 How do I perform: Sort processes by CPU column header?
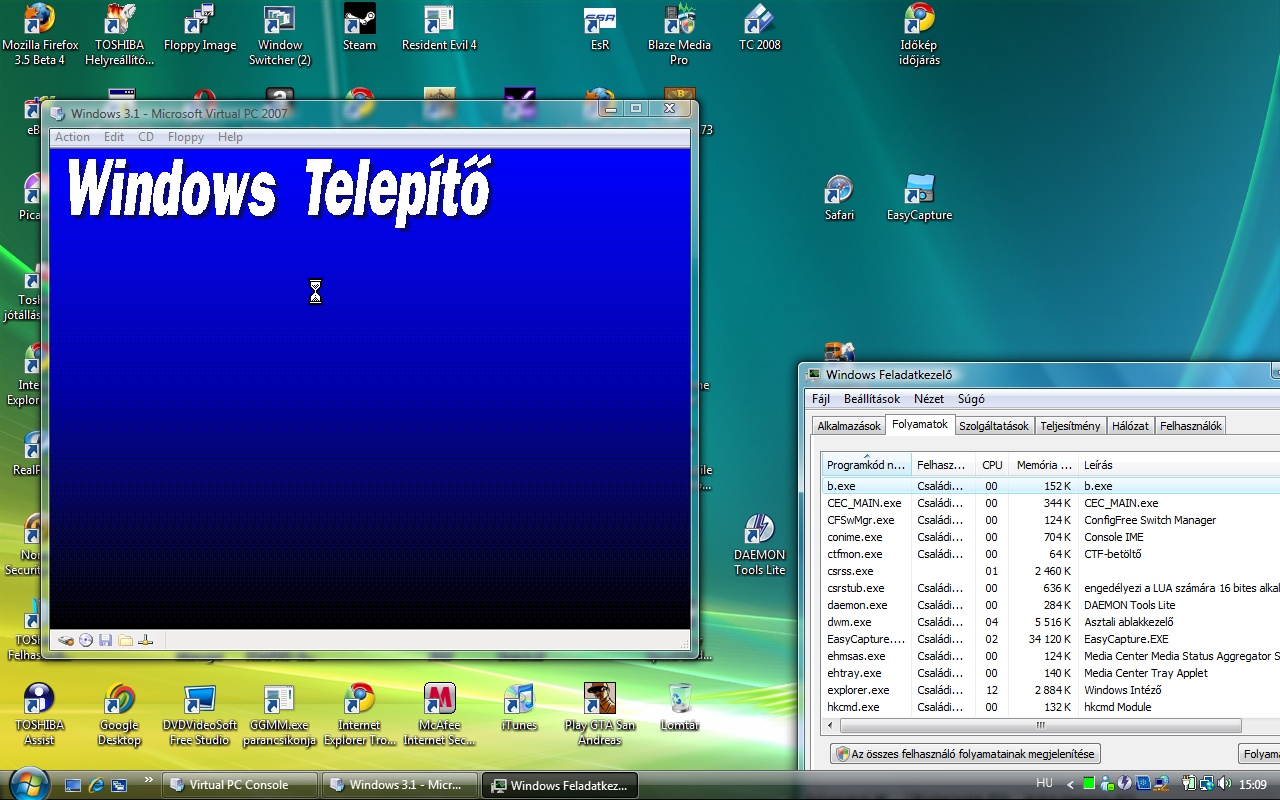[x=992, y=464]
